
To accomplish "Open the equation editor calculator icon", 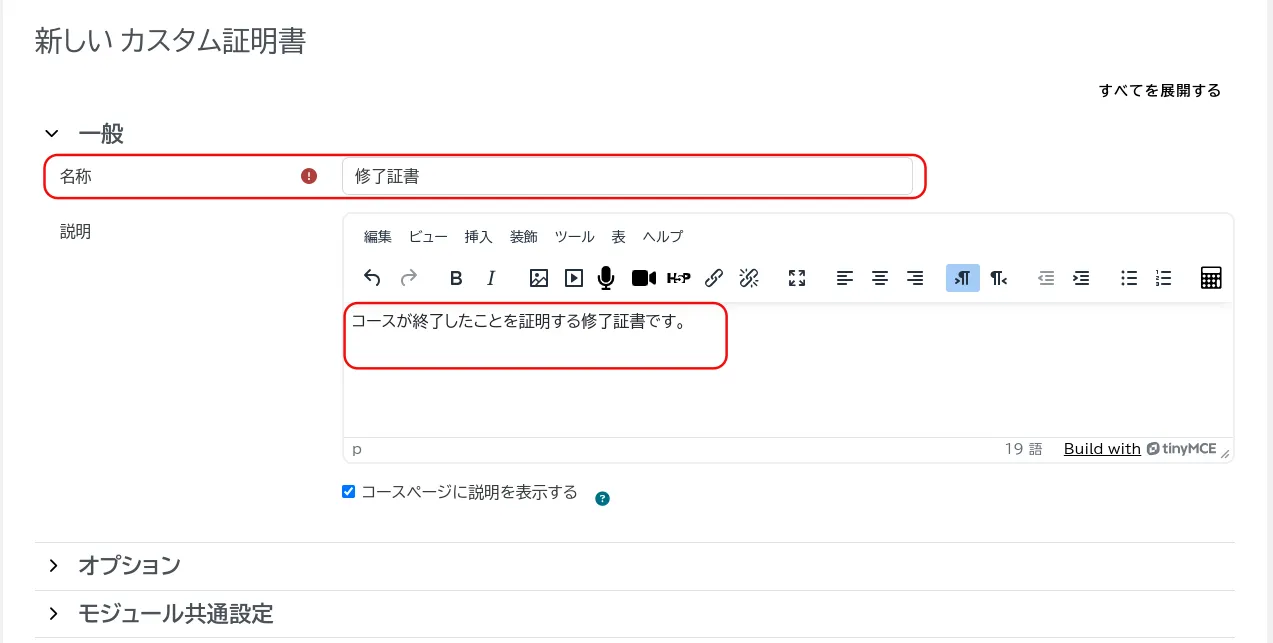I will pyautogui.click(x=1211, y=278).
